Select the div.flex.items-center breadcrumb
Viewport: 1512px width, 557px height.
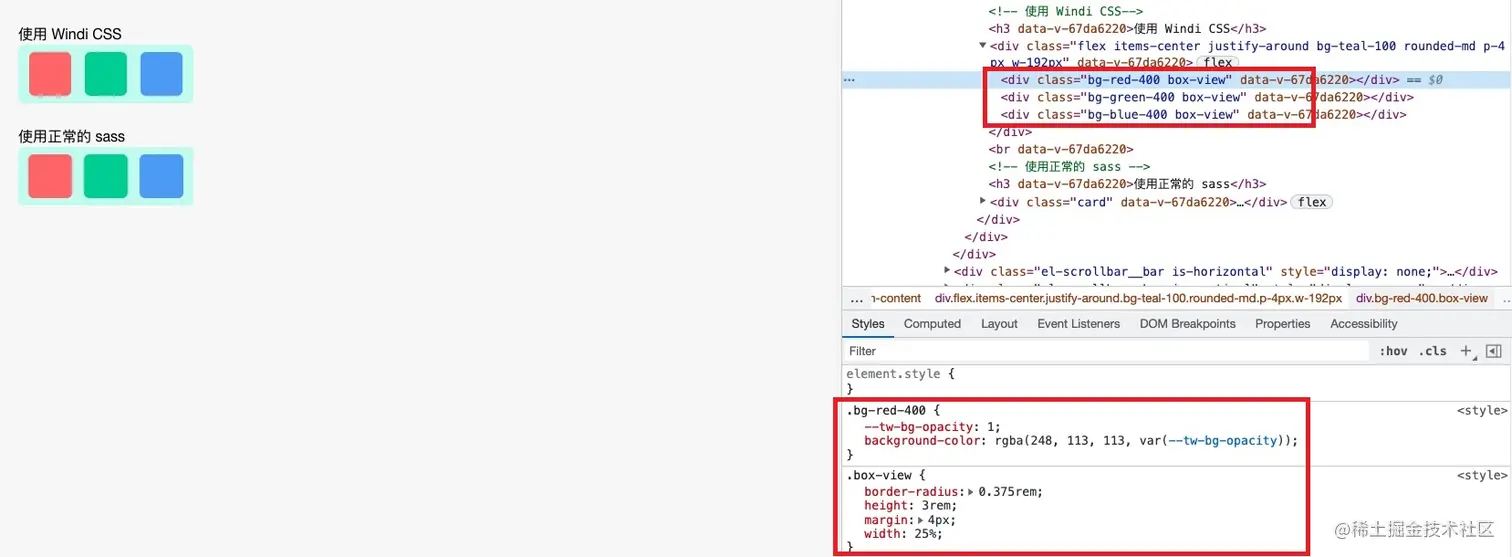point(1138,299)
